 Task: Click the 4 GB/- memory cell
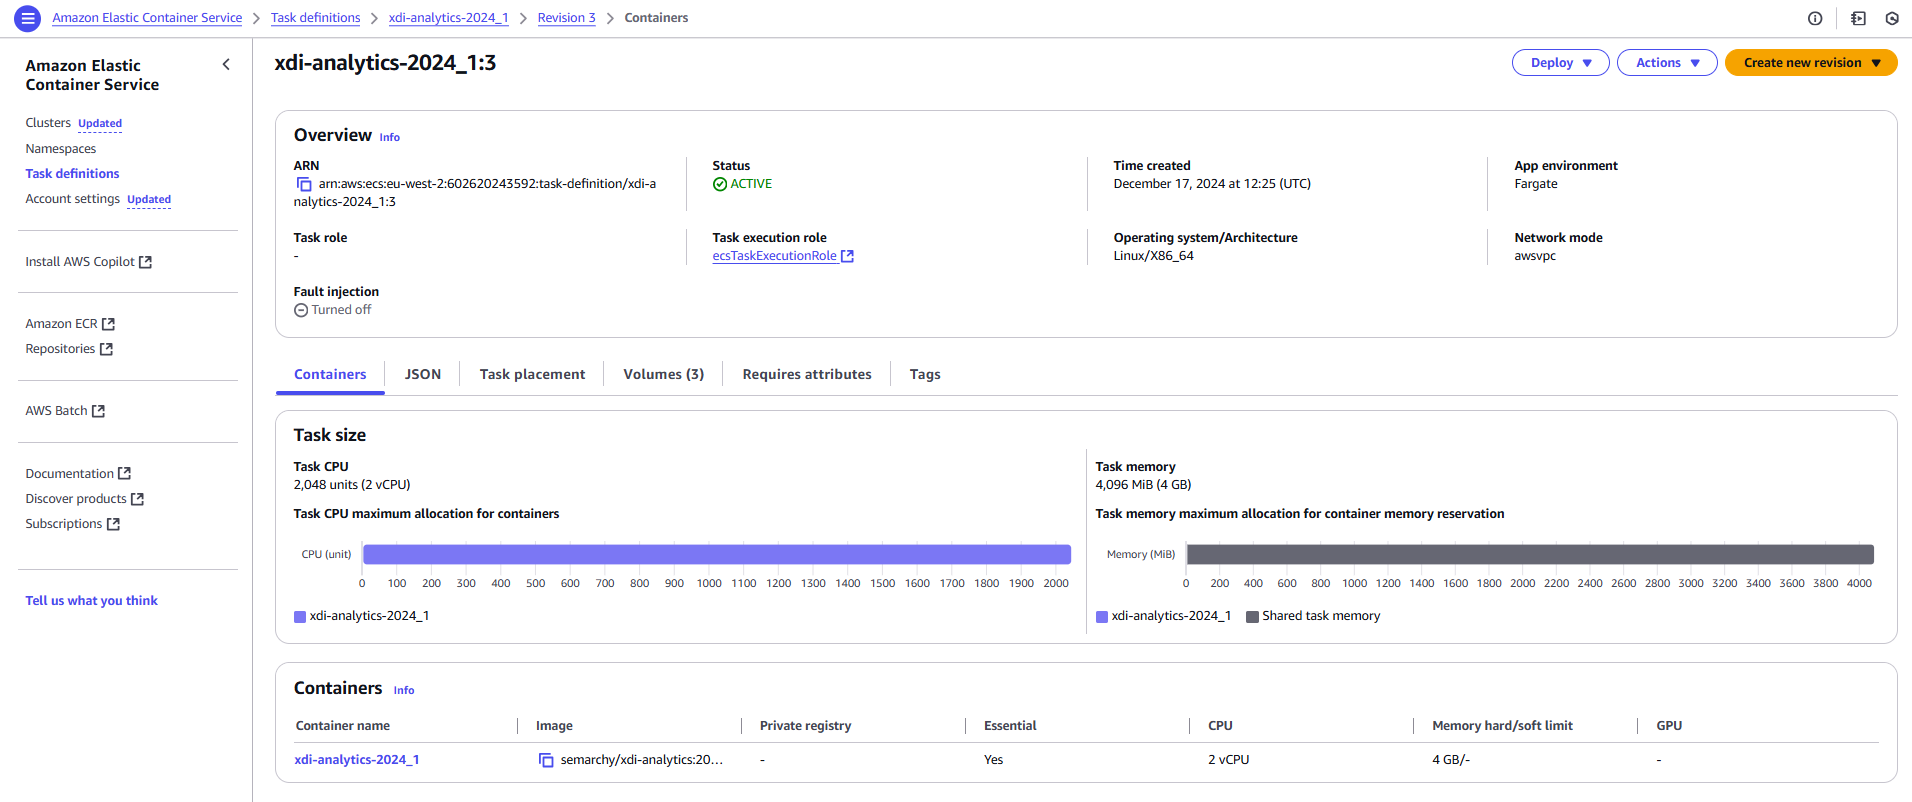pos(1451,760)
